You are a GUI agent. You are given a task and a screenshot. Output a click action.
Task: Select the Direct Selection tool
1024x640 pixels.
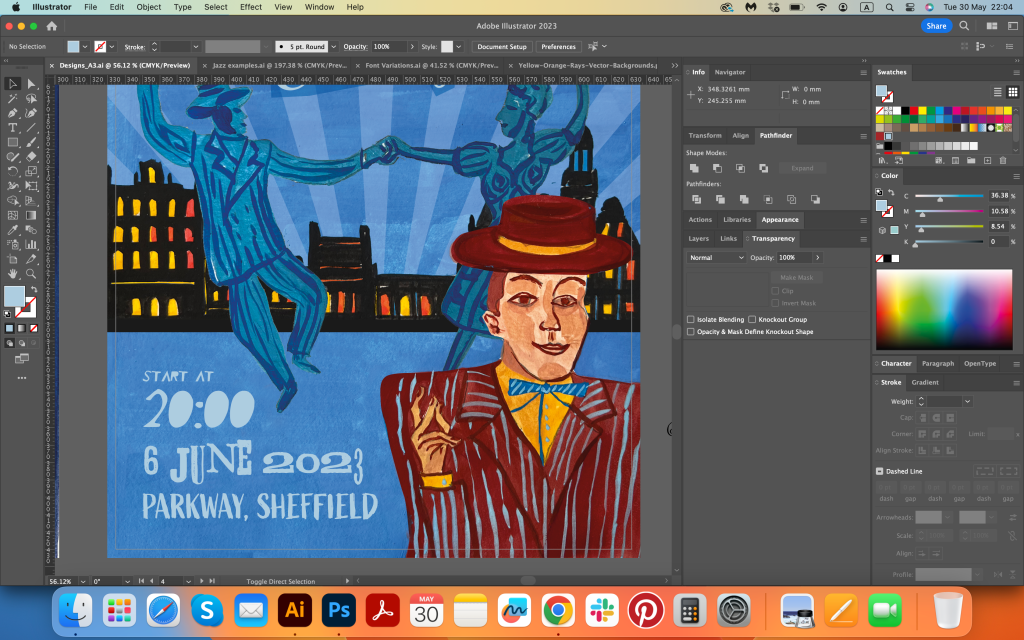click(x=31, y=84)
